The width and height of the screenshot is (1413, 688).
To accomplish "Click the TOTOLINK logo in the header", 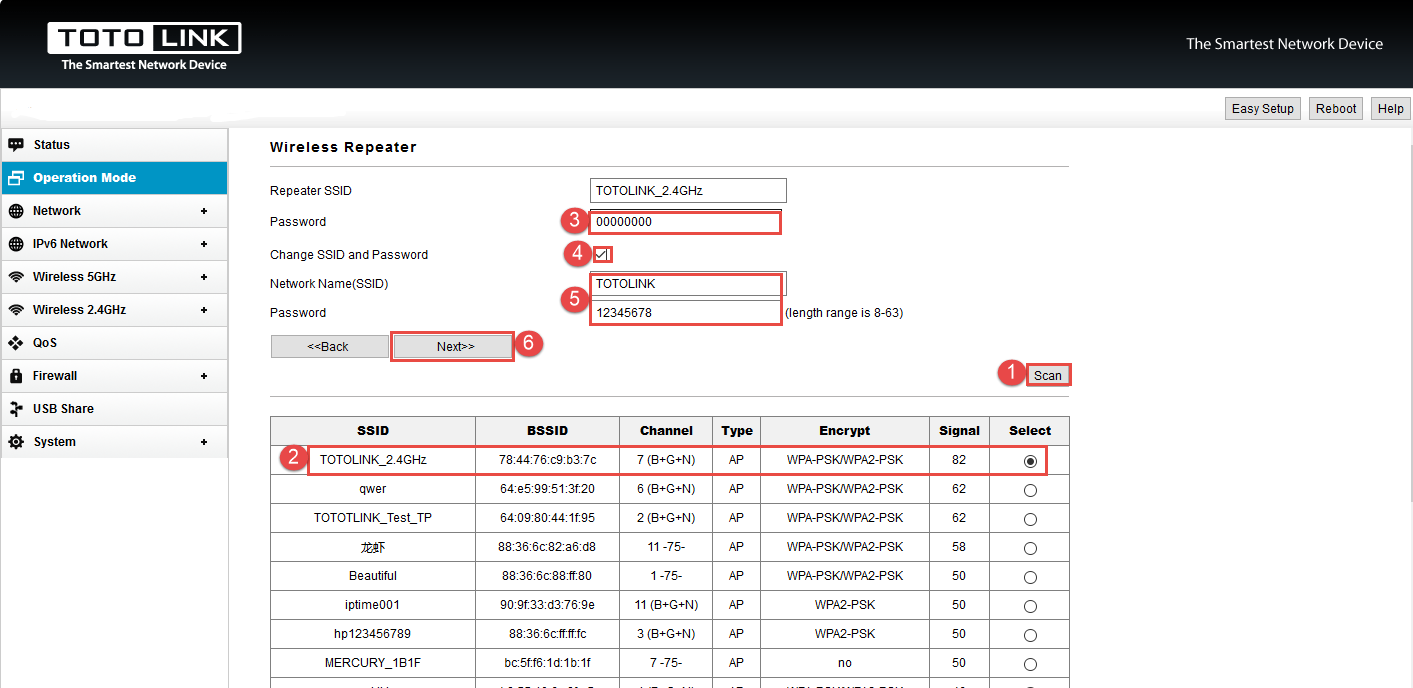I will click(144, 46).
